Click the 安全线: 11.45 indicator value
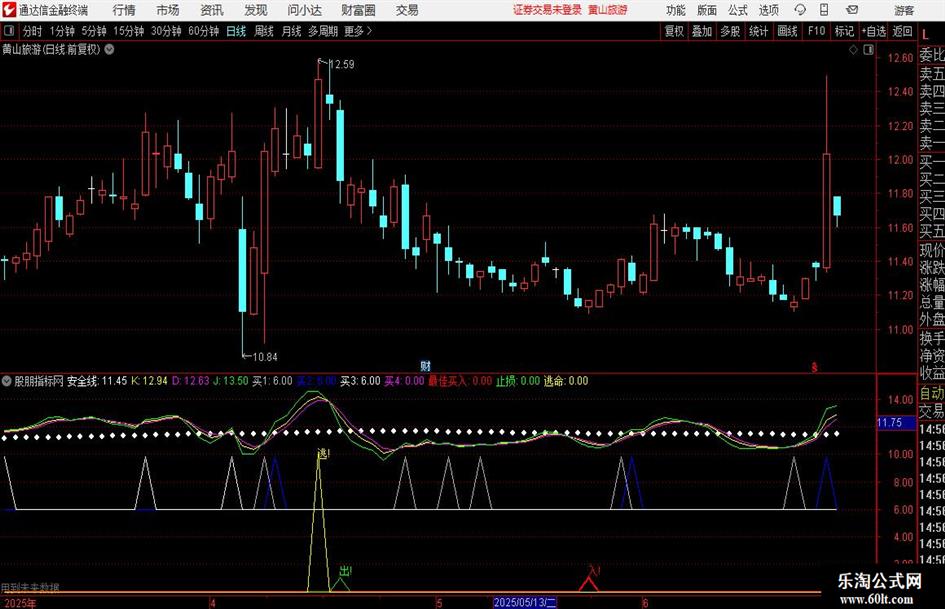The width and height of the screenshot is (945, 609). coord(97,380)
